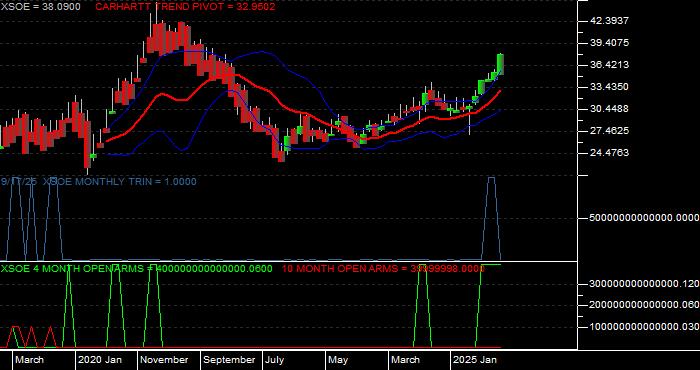This screenshot has width=700, height=370.
Task: Click the 100000000000000.030 axis value
Action: (x=644, y=327)
